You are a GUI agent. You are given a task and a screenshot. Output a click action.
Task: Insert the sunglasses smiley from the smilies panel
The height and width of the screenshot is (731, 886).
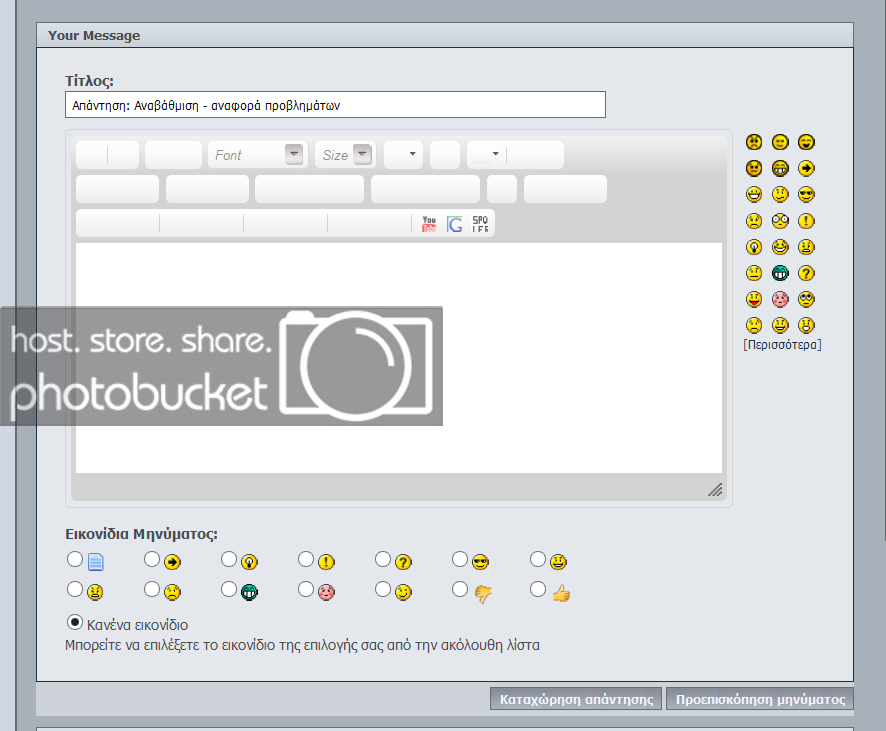[806, 194]
